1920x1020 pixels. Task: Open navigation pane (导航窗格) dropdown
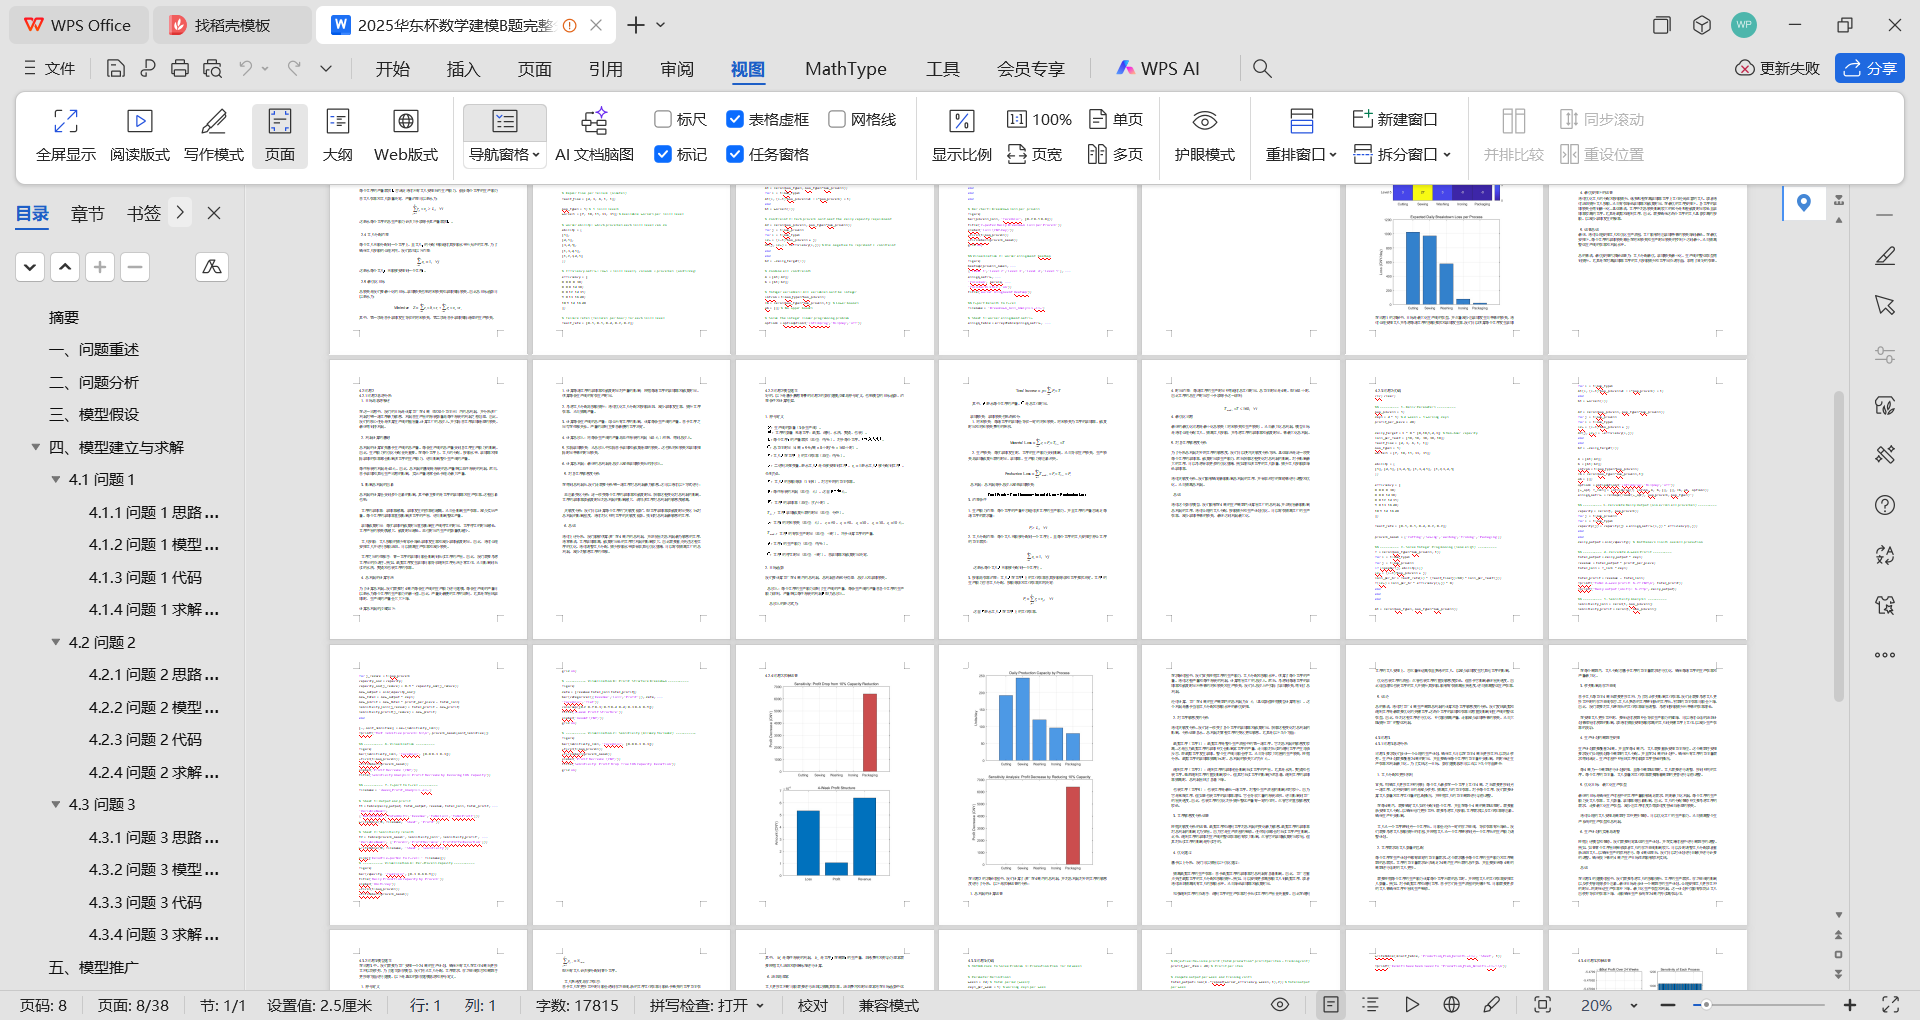(505, 154)
